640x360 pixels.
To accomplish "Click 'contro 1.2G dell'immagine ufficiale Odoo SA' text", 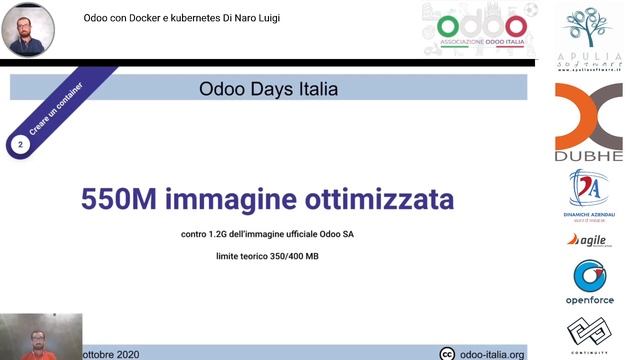I will click(267, 234).
